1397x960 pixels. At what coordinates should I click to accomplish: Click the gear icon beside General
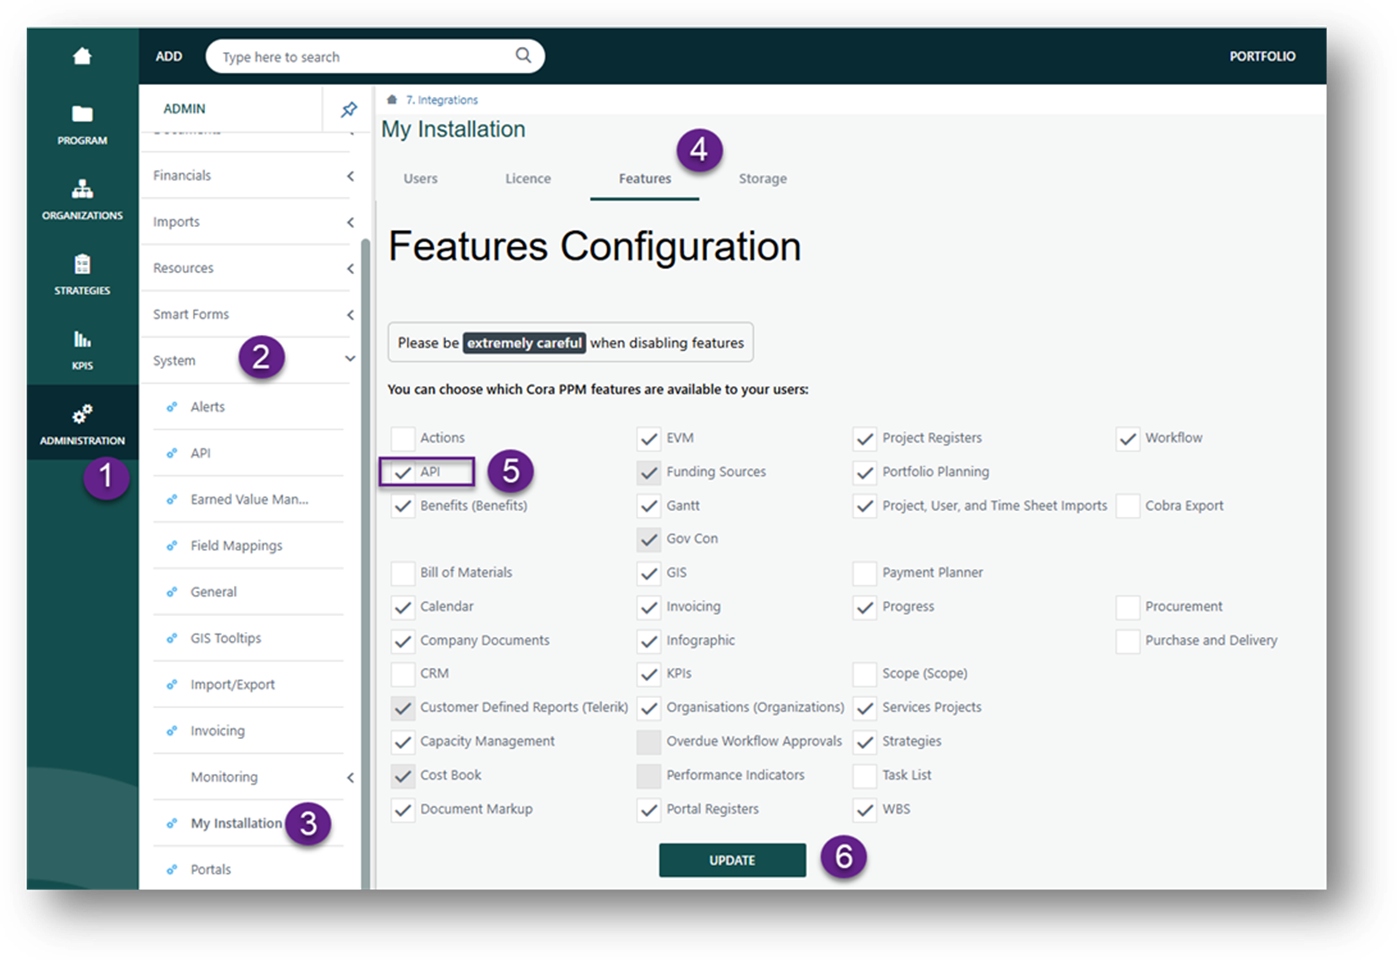(172, 592)
